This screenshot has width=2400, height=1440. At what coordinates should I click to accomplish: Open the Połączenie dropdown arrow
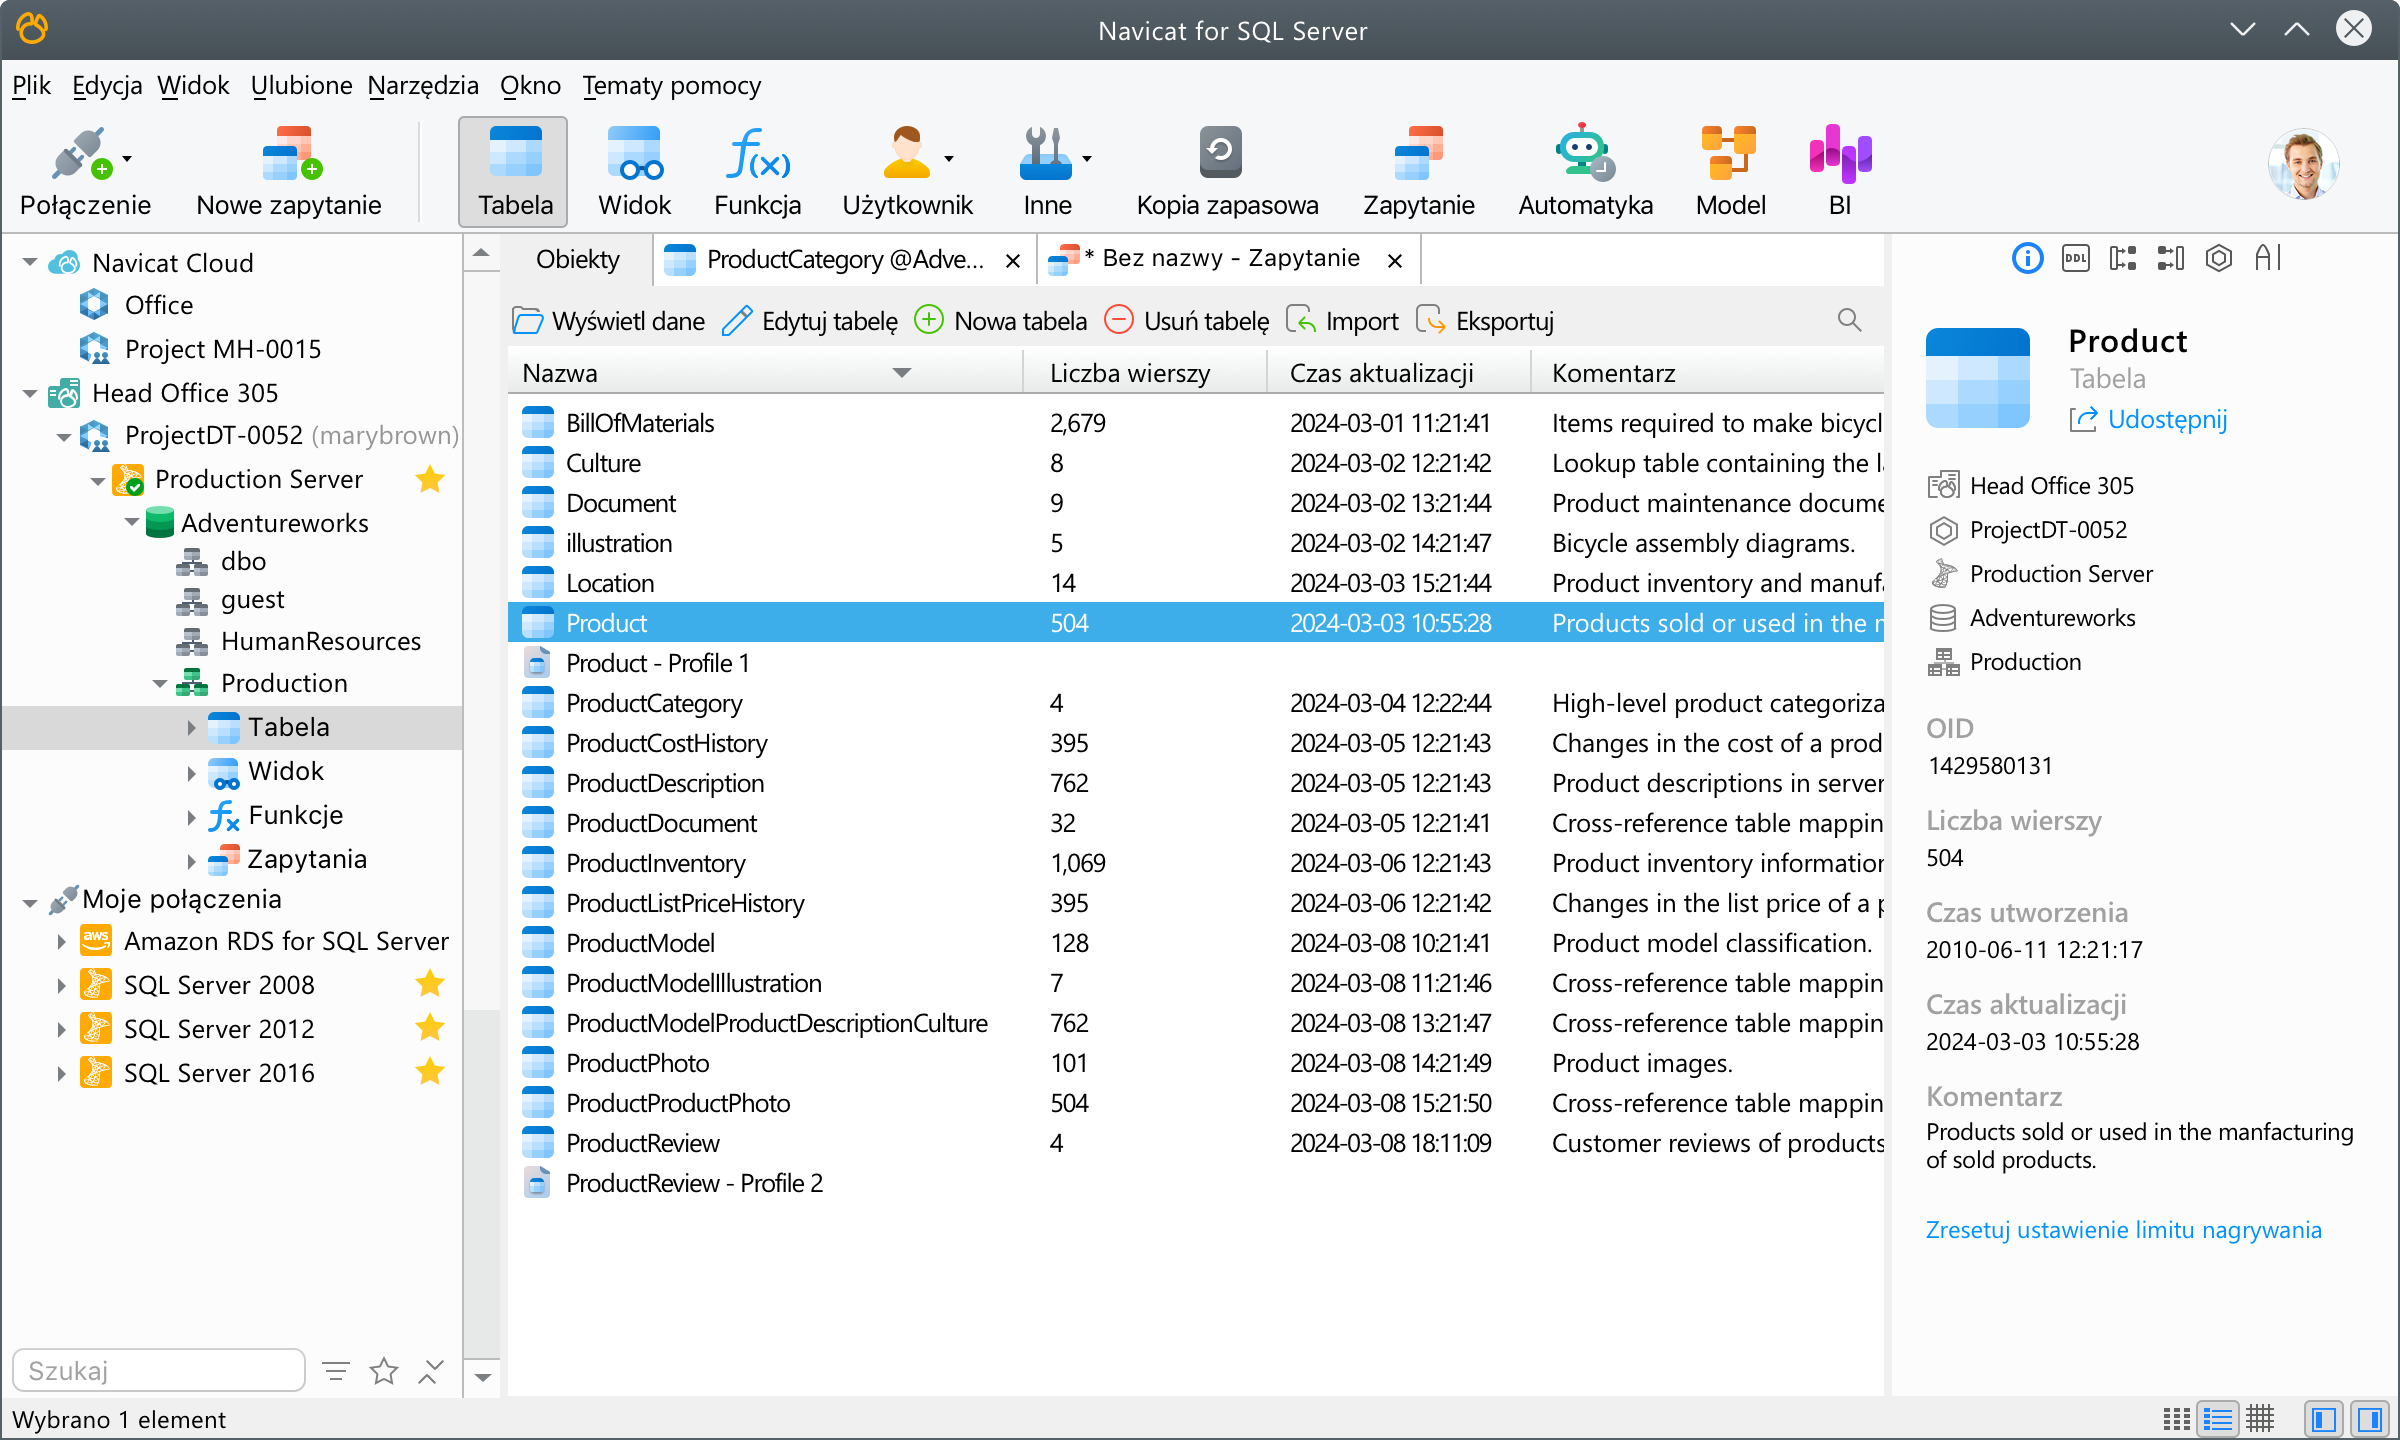tap(127, 158)
